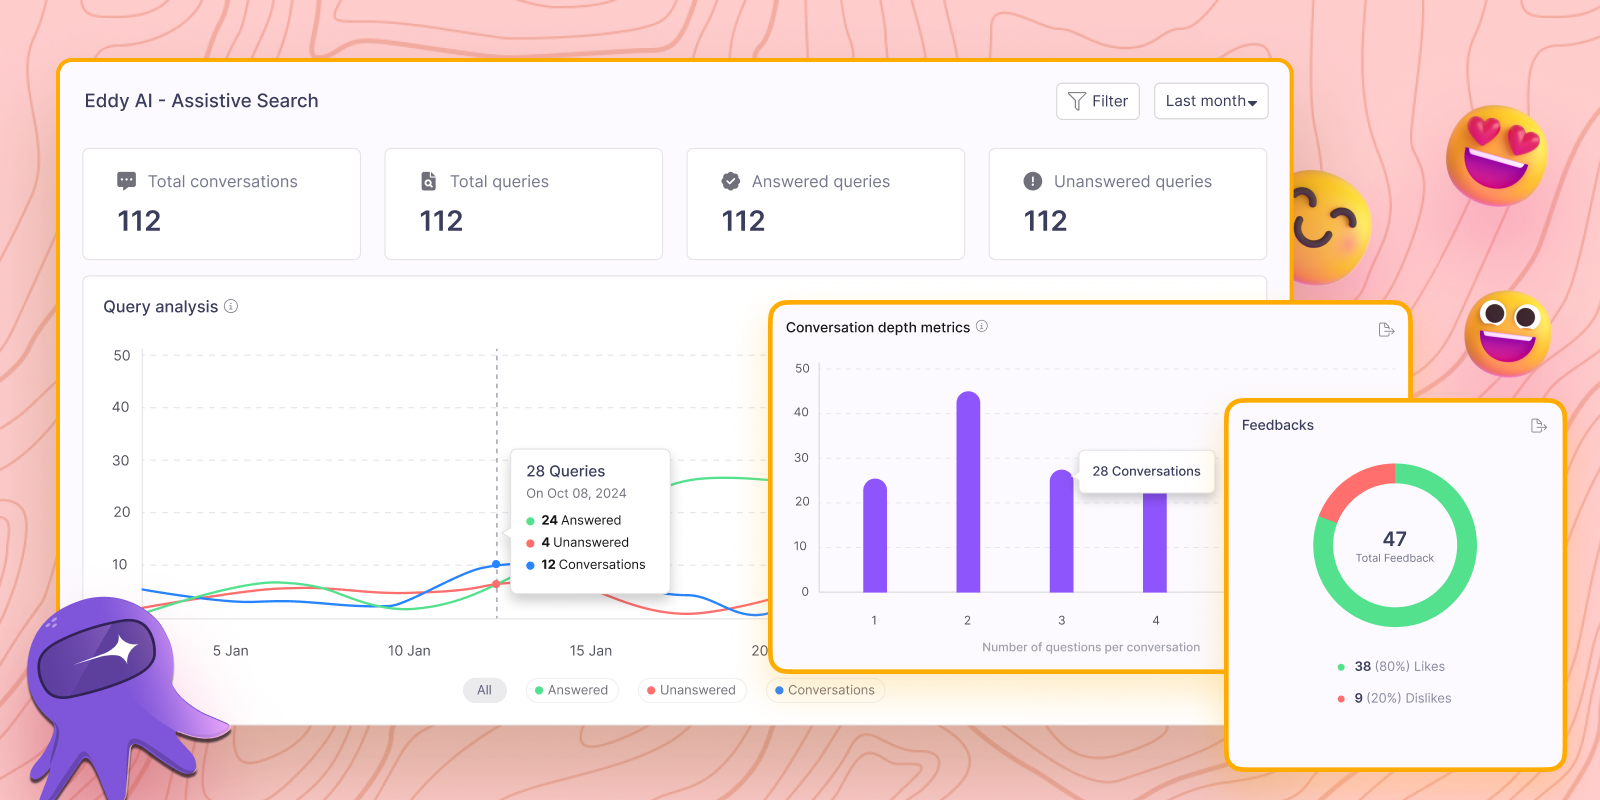Viewport: 1600px width, 800px height.
Task: Click the 47 Total Feedback center label
Action: click(x=1395, y=546)
